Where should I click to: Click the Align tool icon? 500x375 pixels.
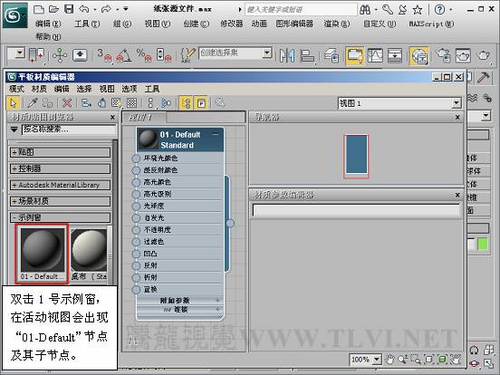tap(307, 55)
